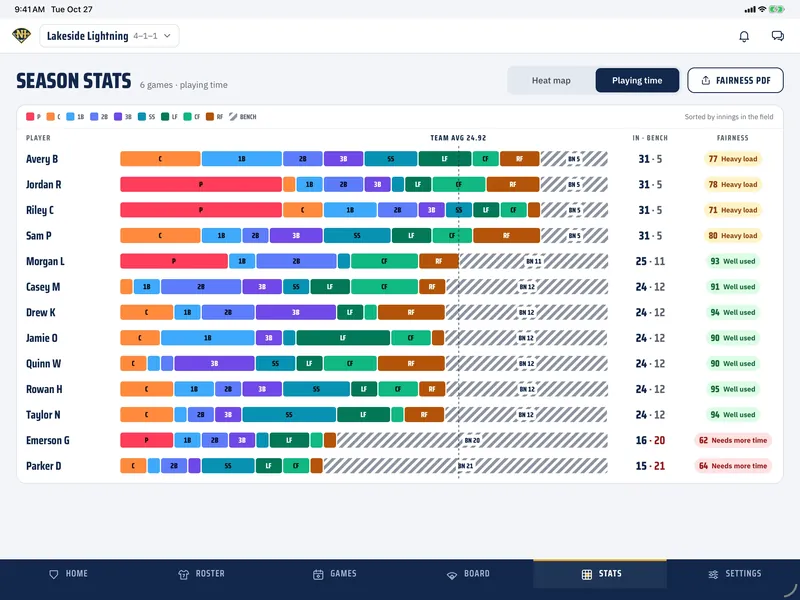The height and width of the screenshot is (600, 800).
Task: Switch to the Heat map view
Action: click(x=551, y=81)
